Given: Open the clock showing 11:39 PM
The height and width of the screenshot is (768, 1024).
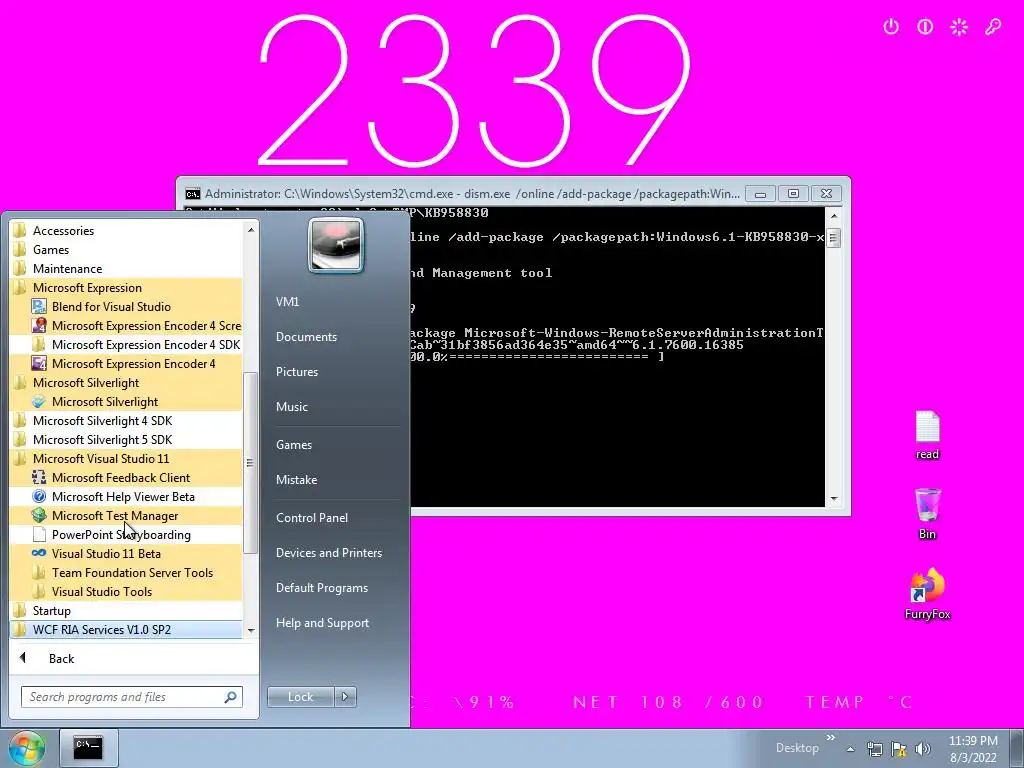Looking at the screenshot, I should pos(973,749).
